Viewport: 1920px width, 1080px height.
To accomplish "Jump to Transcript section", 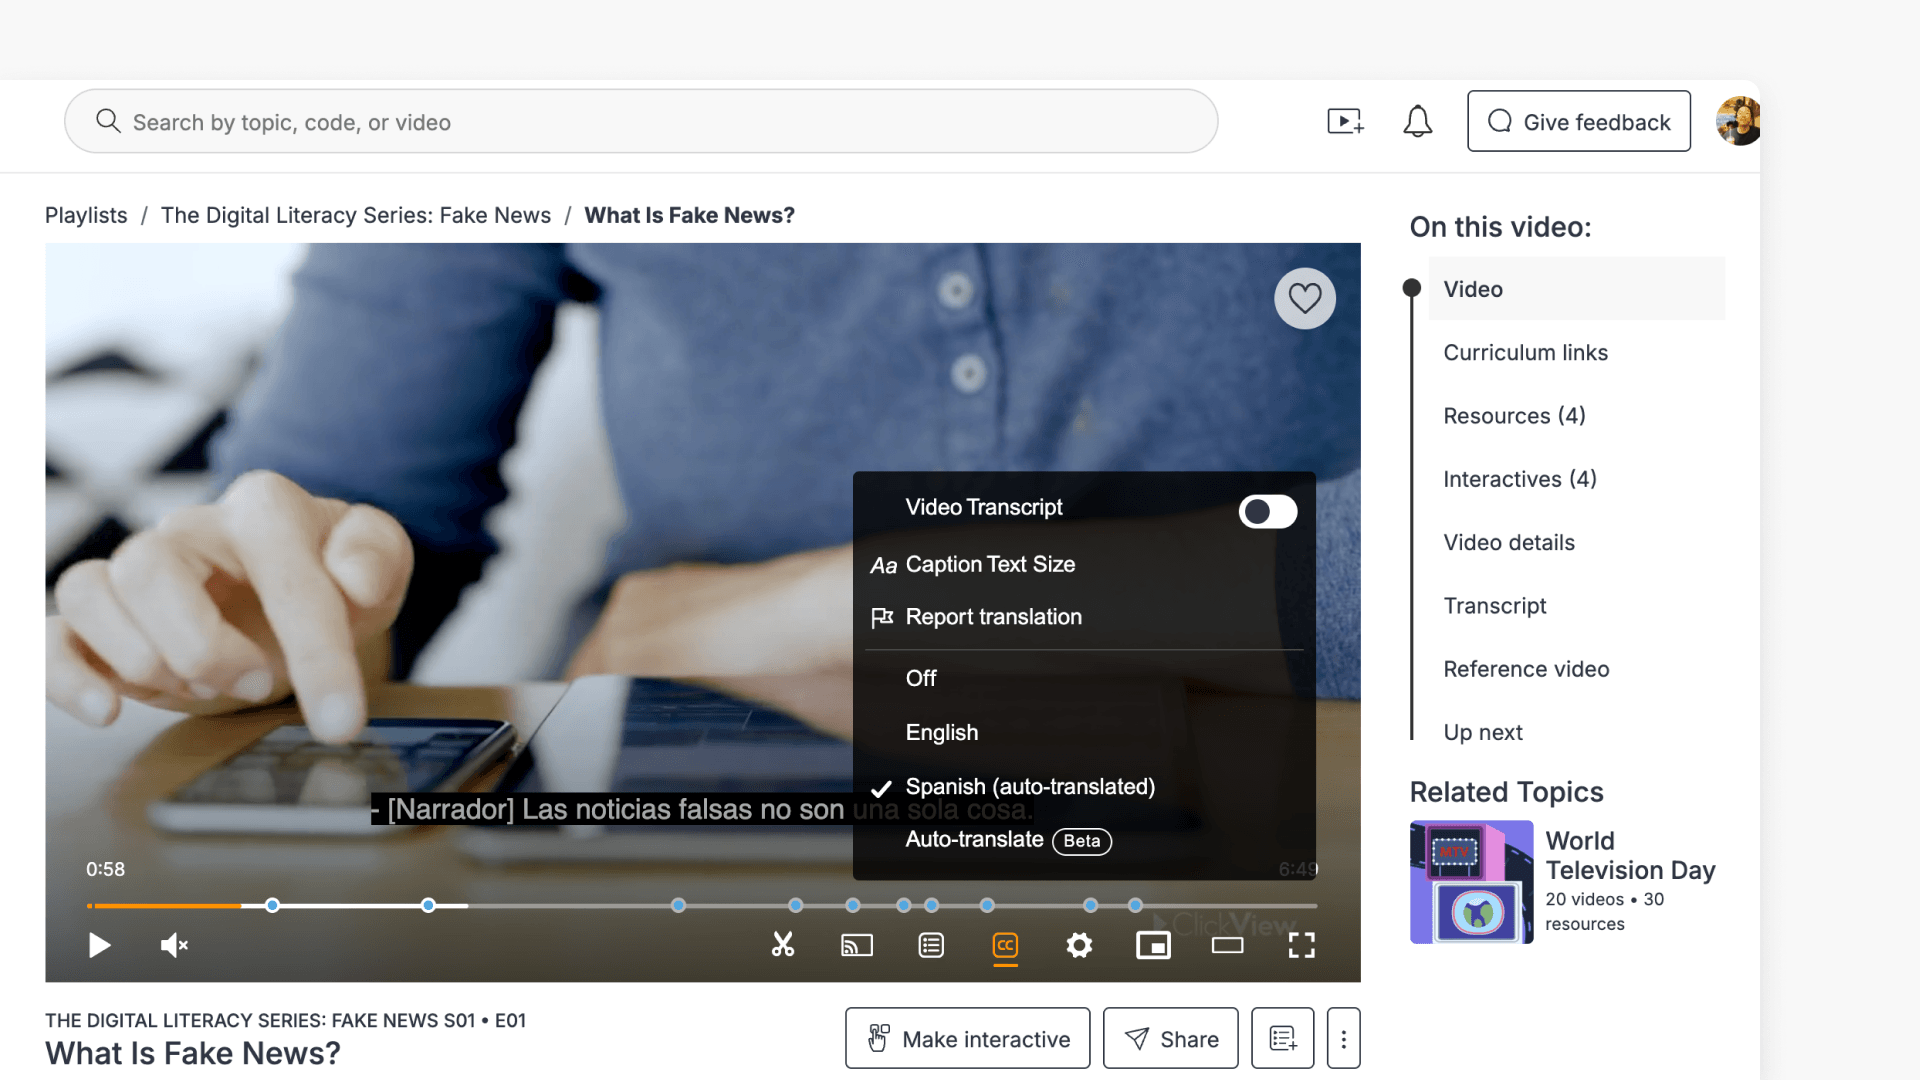I will pos(1495,605).
